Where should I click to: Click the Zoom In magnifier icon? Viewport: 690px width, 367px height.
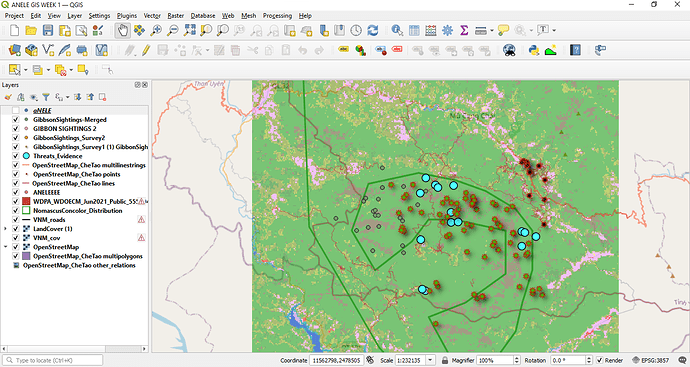(x=156, y=30)
